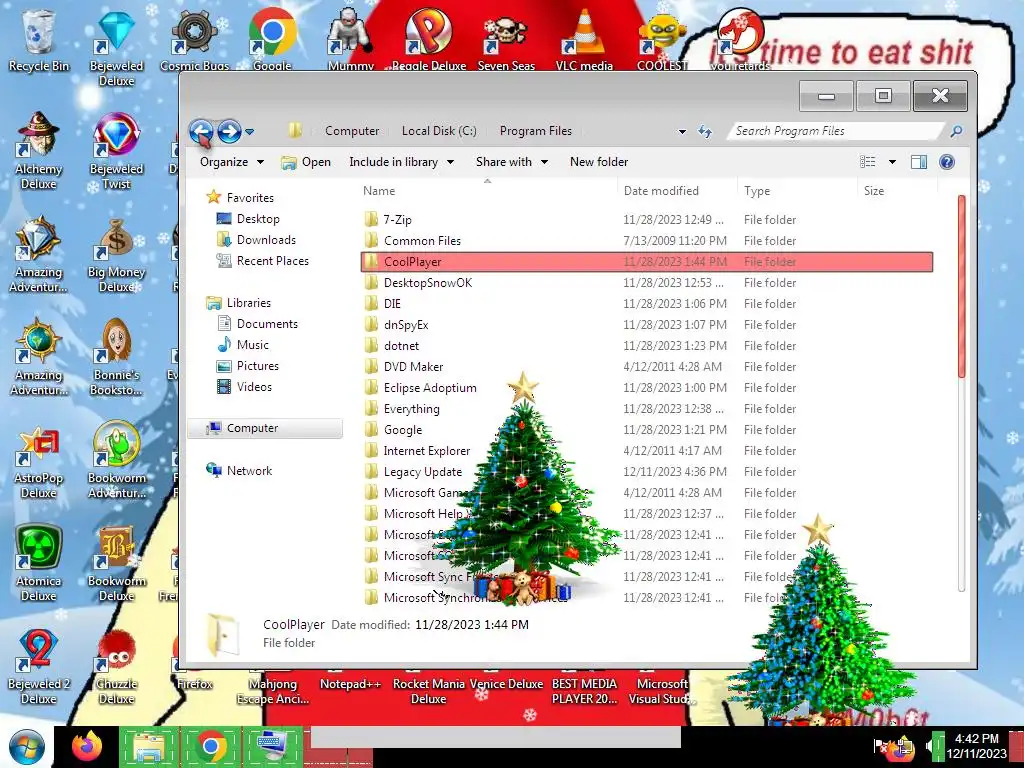This screenshot has width=1024, height=768.
Task: Open Bejeweled Deluxe desktop shortcut
Action: [x=116, y=47]
